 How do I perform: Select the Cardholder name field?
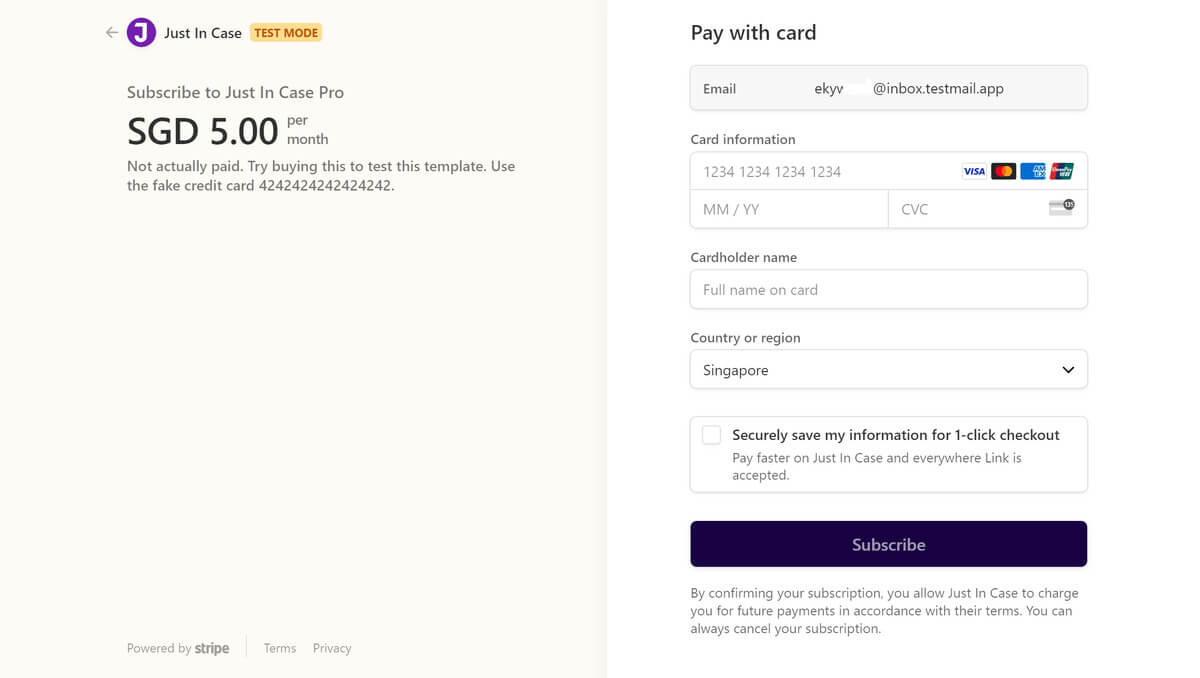(x=888, y=290)
